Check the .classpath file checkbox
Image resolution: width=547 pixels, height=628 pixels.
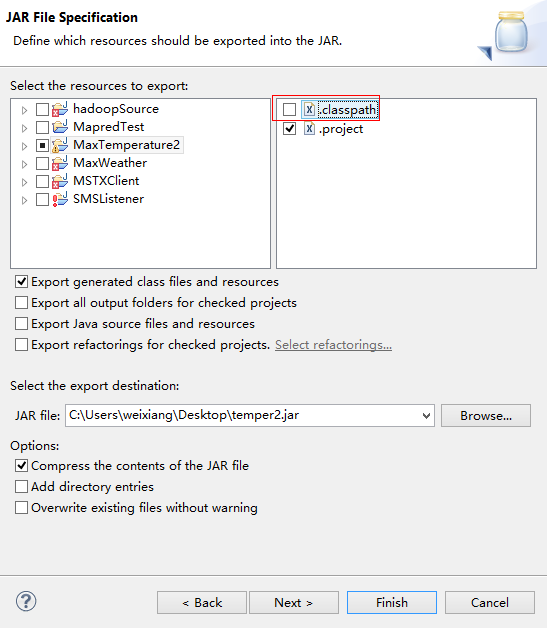(x=290, y=109)
